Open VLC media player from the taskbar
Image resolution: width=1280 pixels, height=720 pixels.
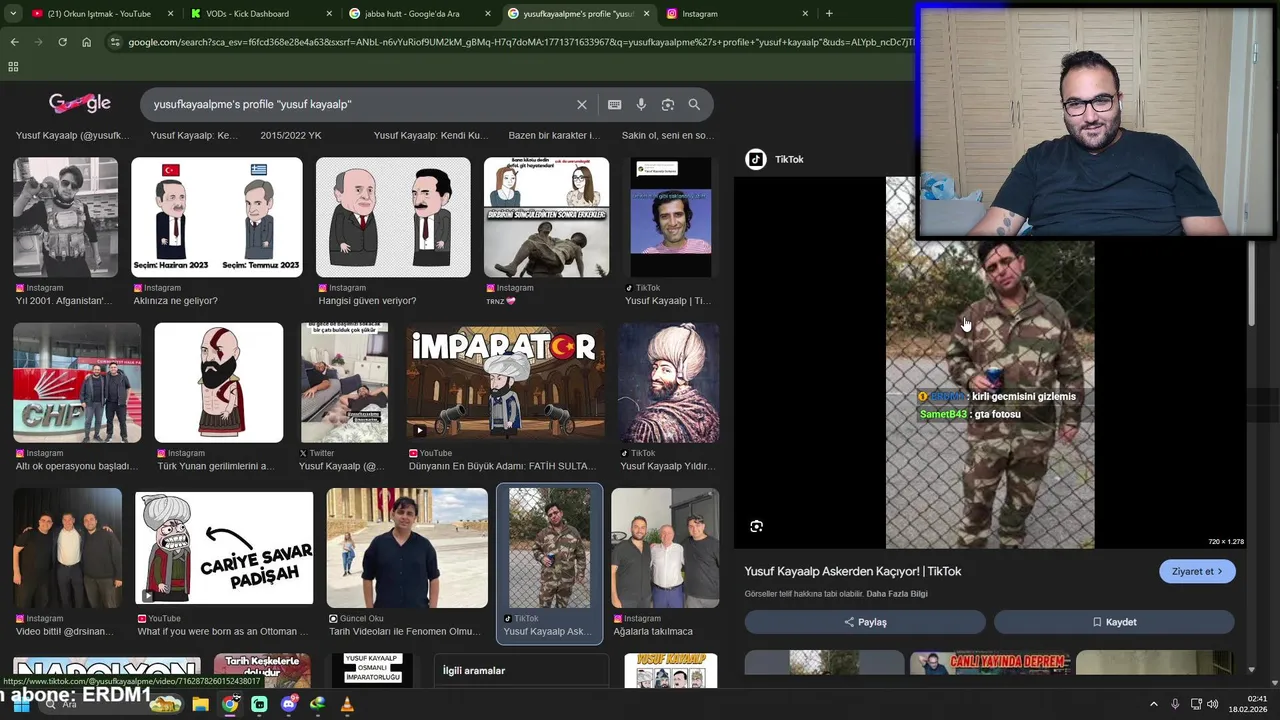pos(347,704)
